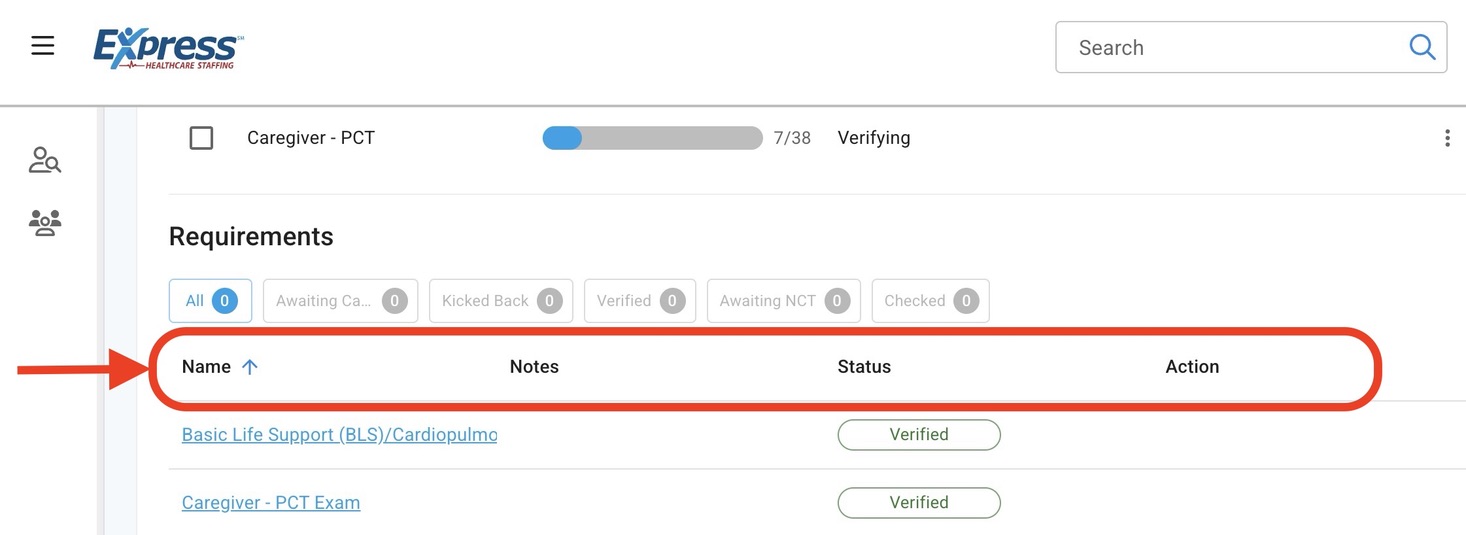Filter requirements by Awaiting NCT
1466x535 pixels.
point(783,301)
